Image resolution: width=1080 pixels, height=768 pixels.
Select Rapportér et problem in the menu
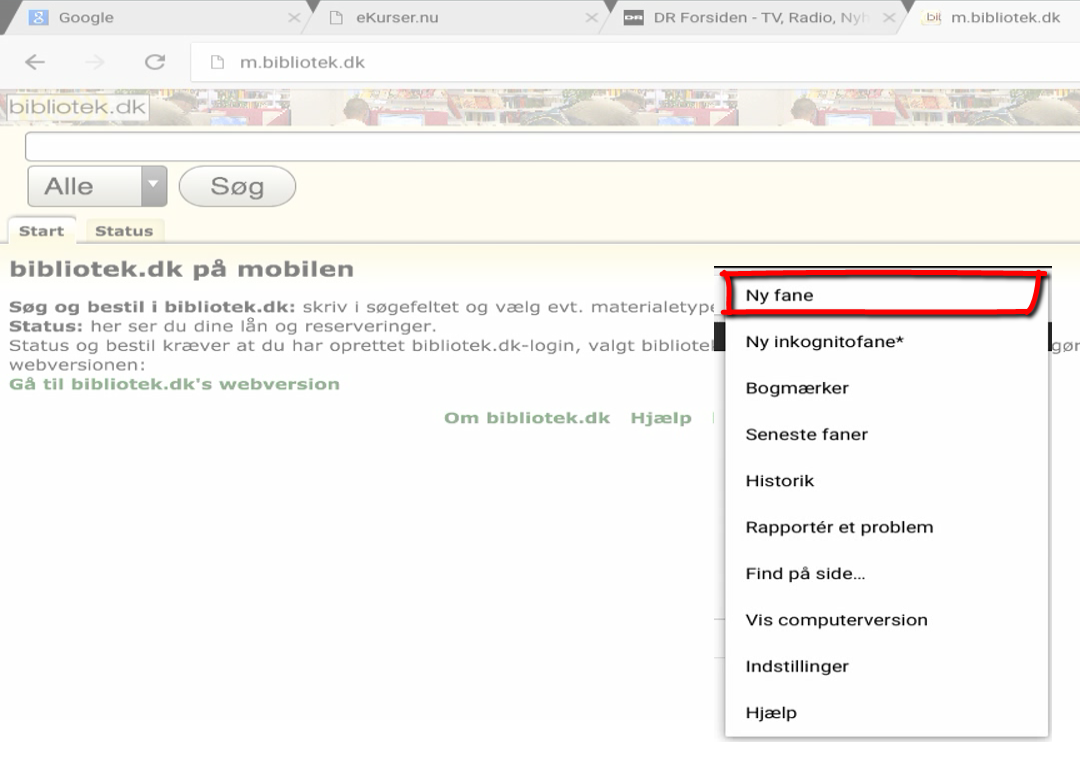tap(886, 527)
